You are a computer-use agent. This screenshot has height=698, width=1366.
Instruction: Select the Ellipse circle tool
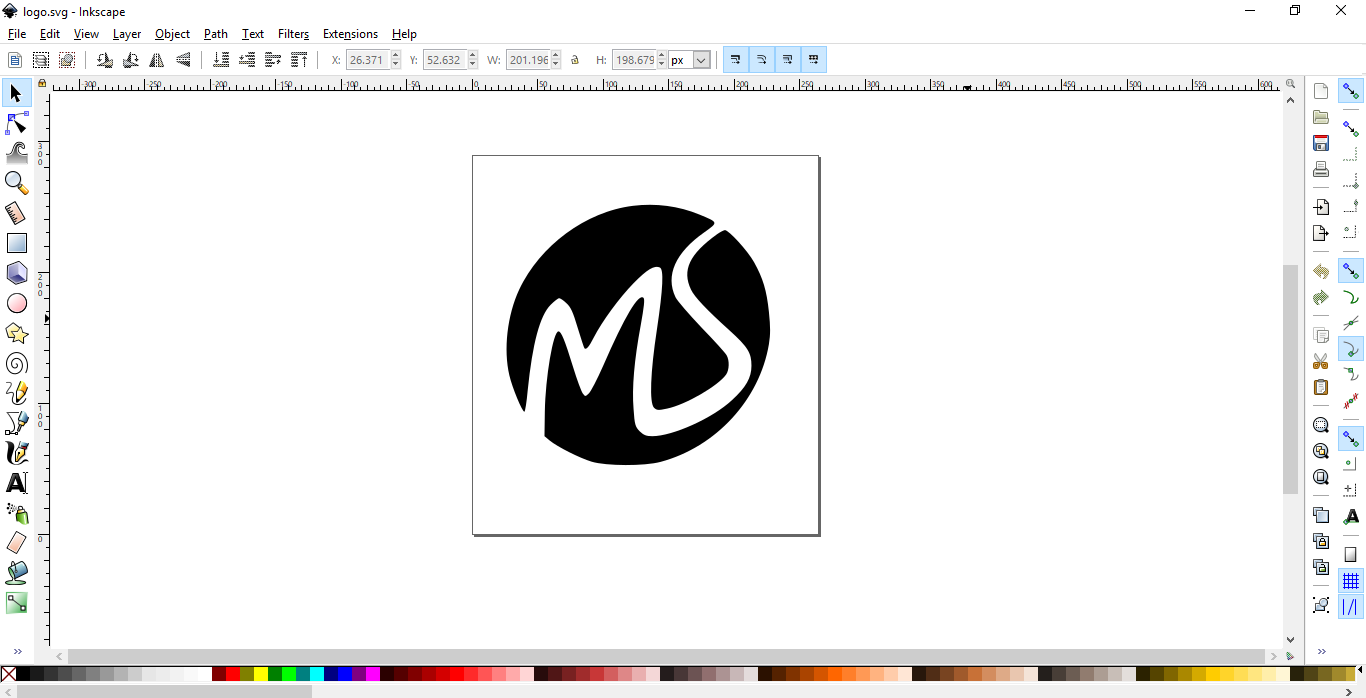[16, 303]
